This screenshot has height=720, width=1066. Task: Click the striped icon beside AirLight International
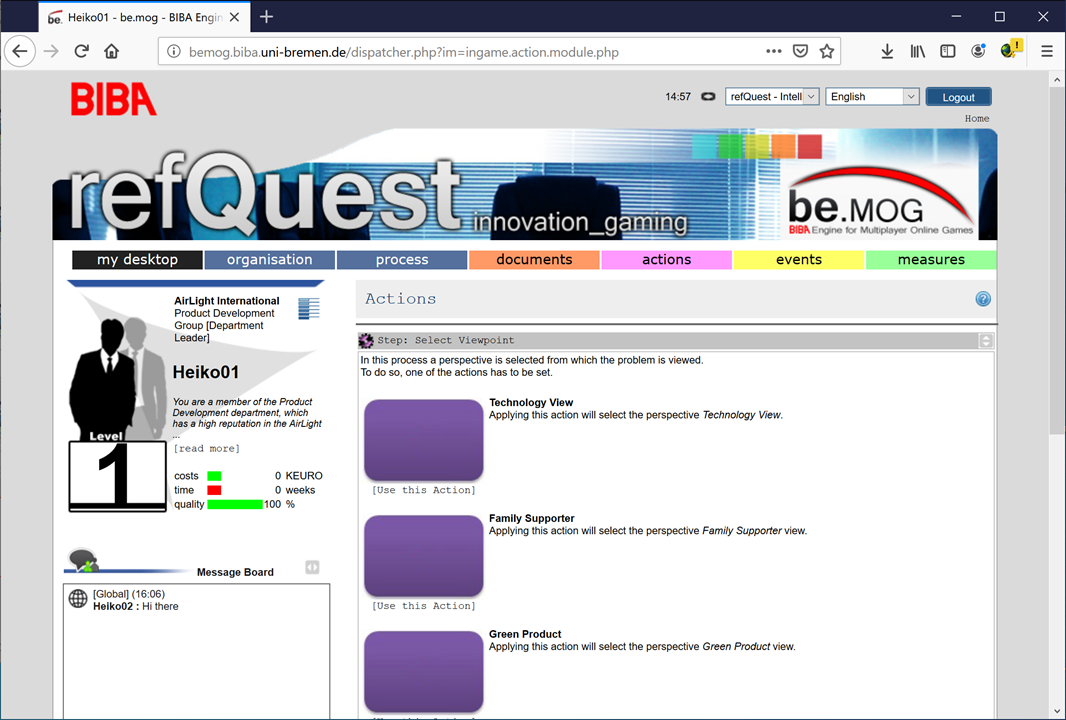click(x=309, y=308)
